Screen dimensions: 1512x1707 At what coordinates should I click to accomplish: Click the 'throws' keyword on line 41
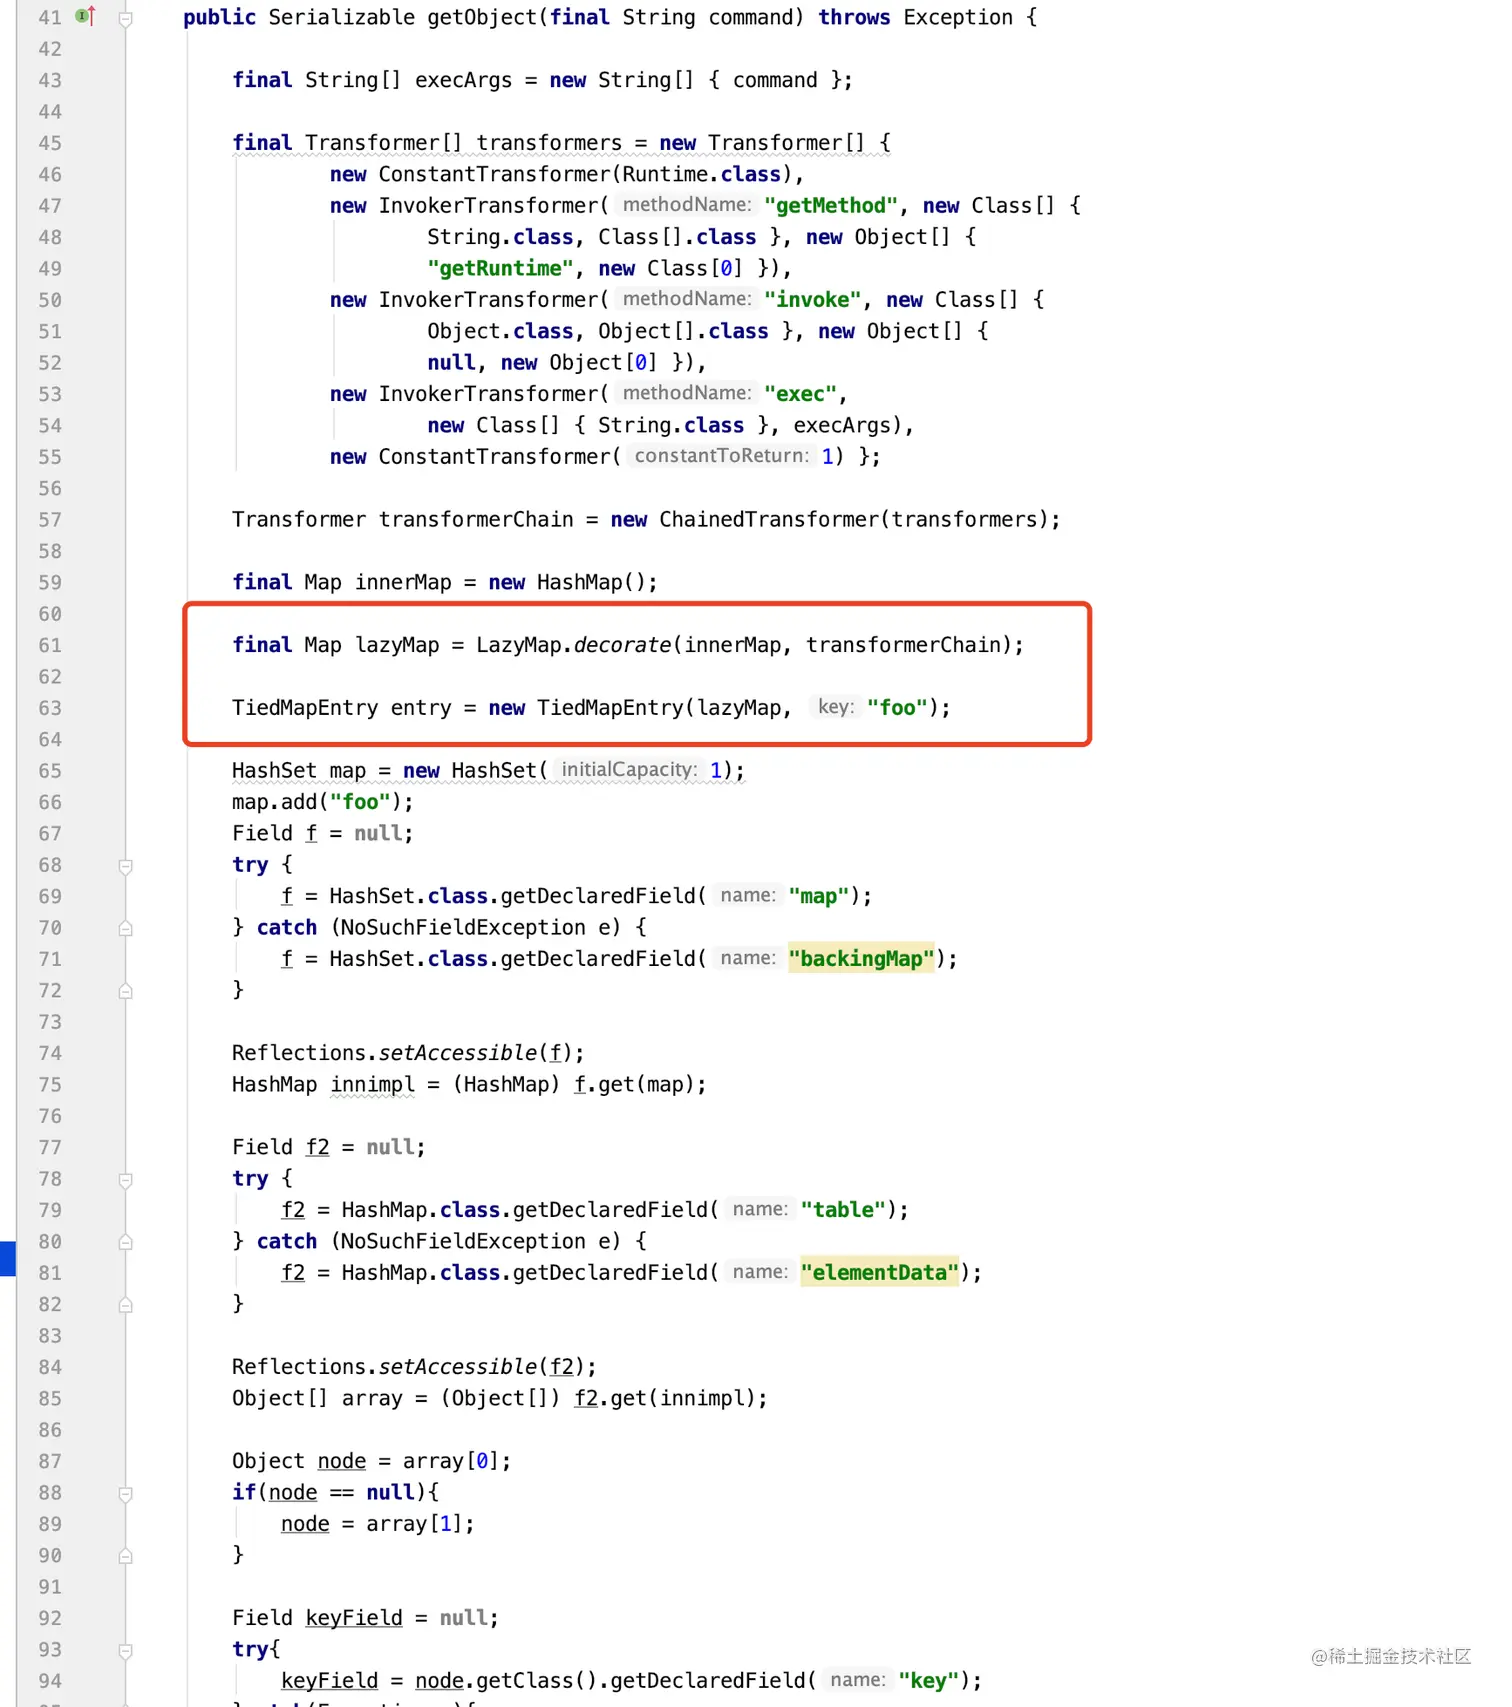(854, 18)
